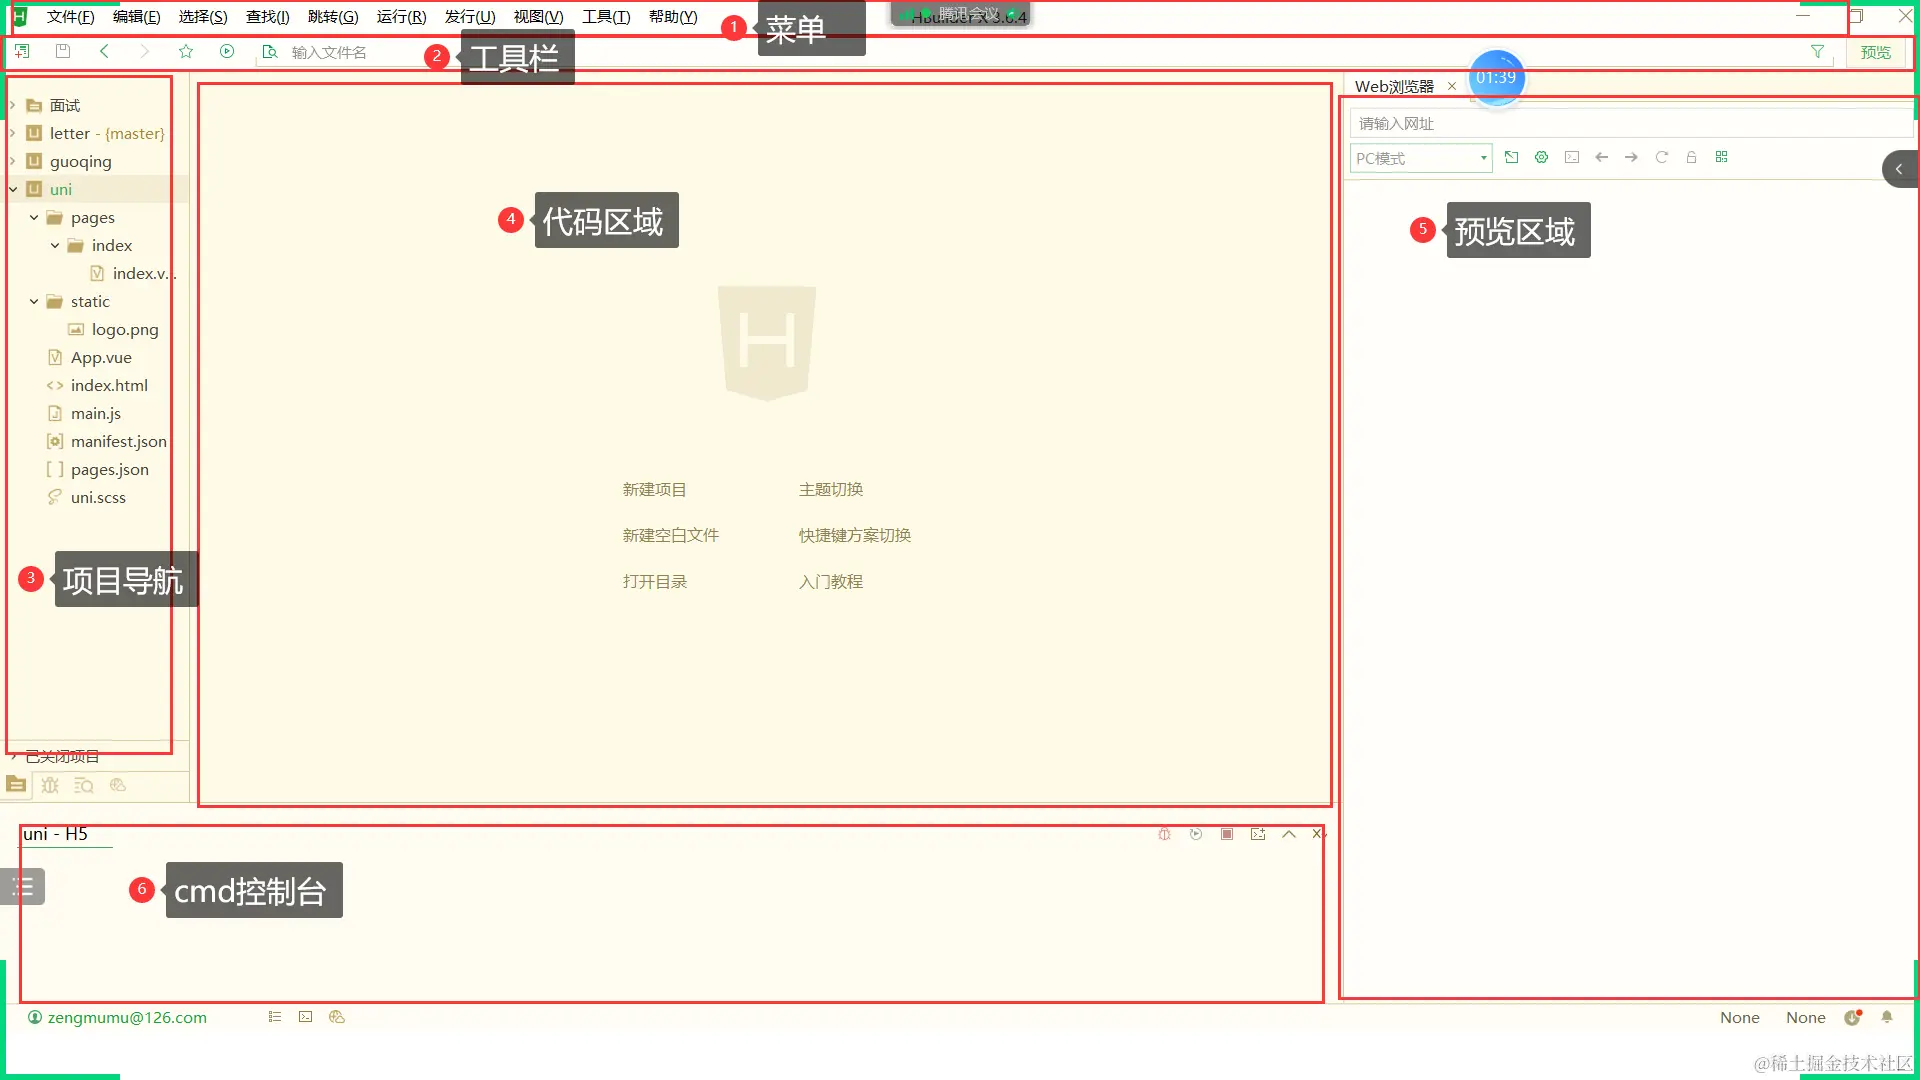Image resolution: width=1920 pixels, height=1080 pixels.
Task: Open the 运行(R) menu
Action: tap(401, 17)
